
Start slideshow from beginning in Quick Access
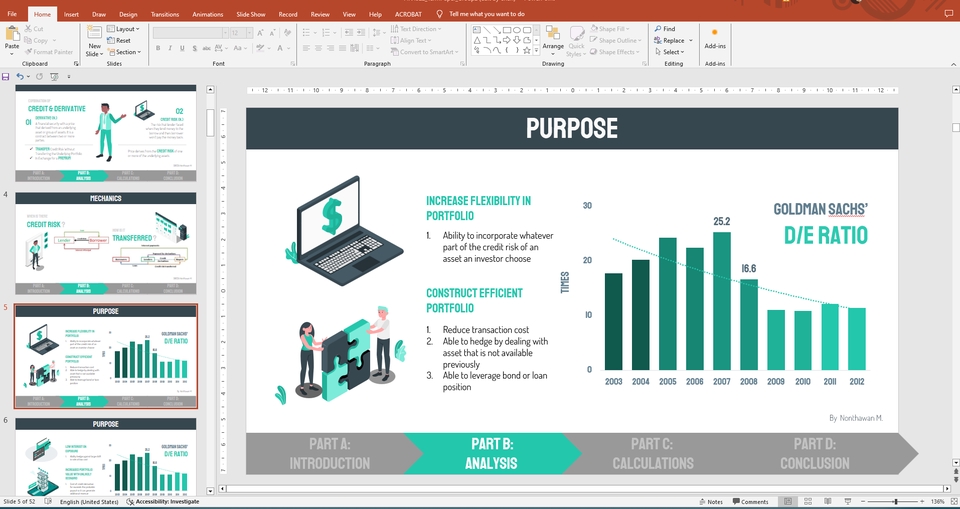click(x=54, y=77)
